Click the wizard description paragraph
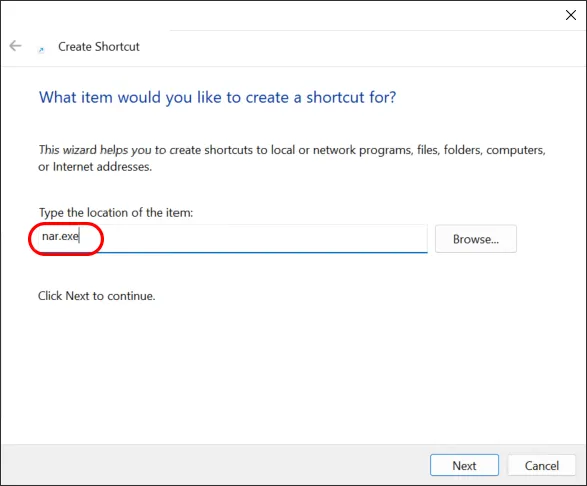The width and height of the screenshot is (587, 486). pyautogui.click(x=292, y=158)
